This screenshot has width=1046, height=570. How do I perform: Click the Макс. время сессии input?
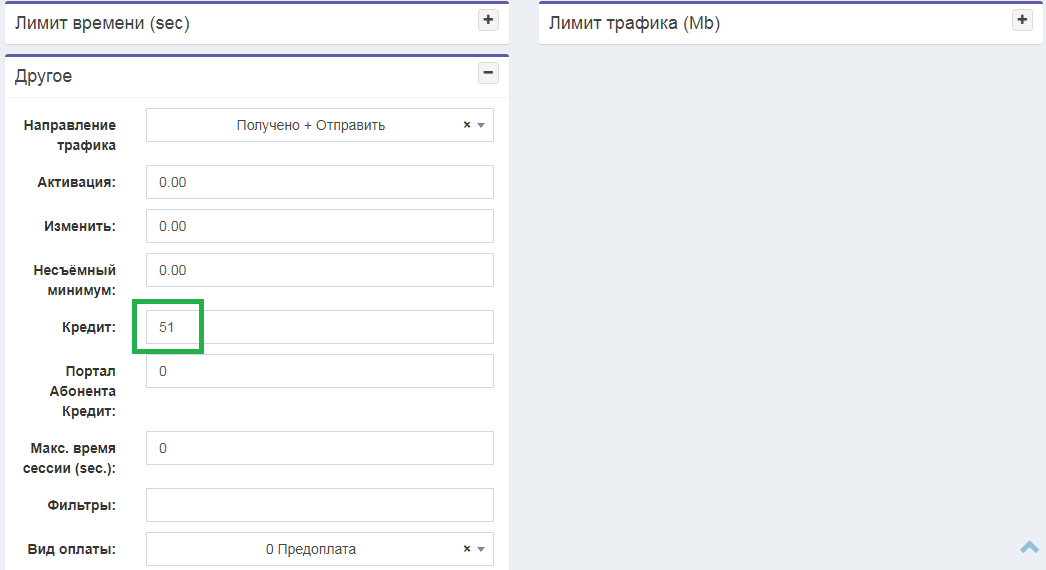point(320,448)
